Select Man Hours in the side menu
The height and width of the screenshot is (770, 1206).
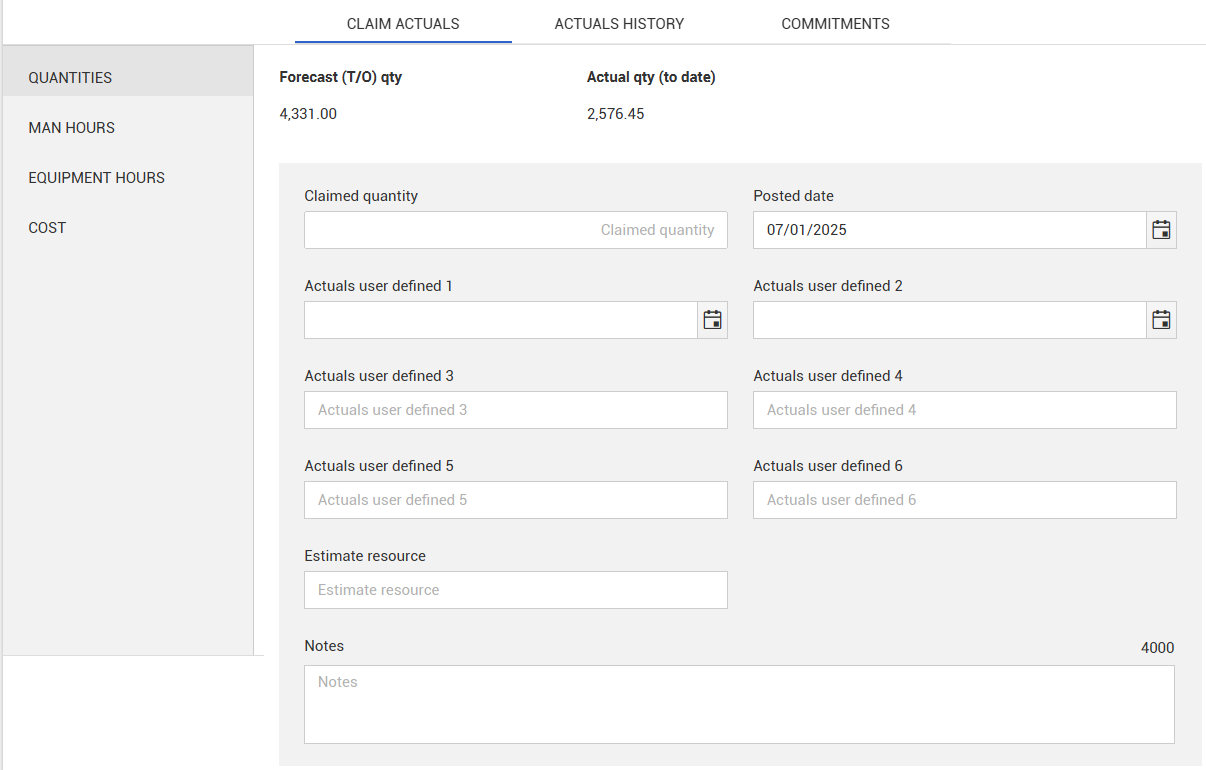(72, 128)
